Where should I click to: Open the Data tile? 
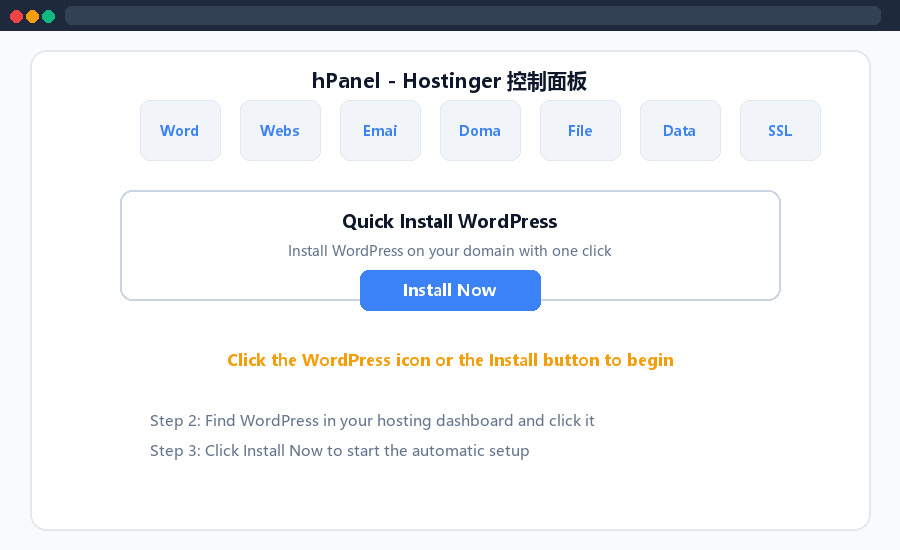coord(680,130)
